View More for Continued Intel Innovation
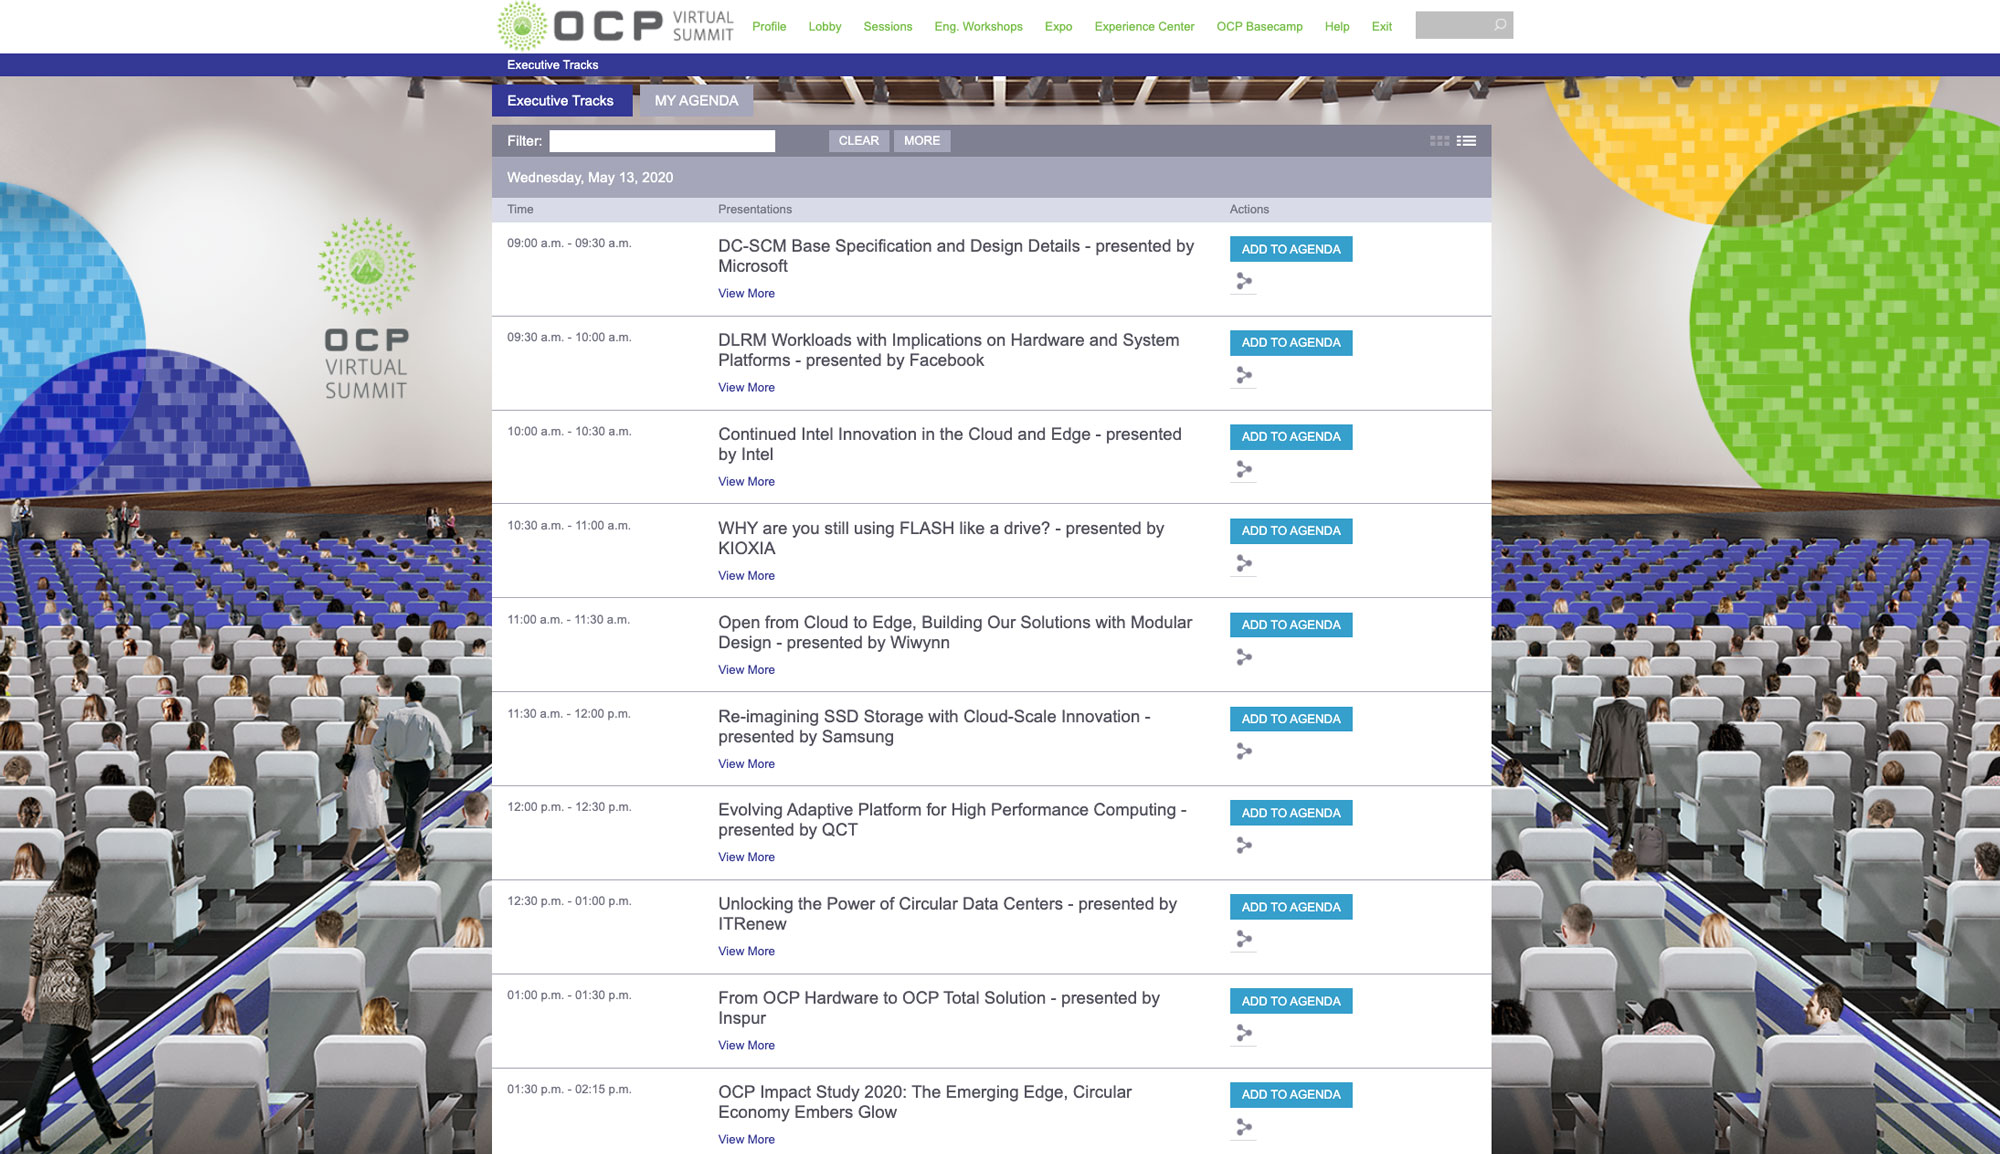The height and width of the screenshot is (1154, 2000). (746, 482)
